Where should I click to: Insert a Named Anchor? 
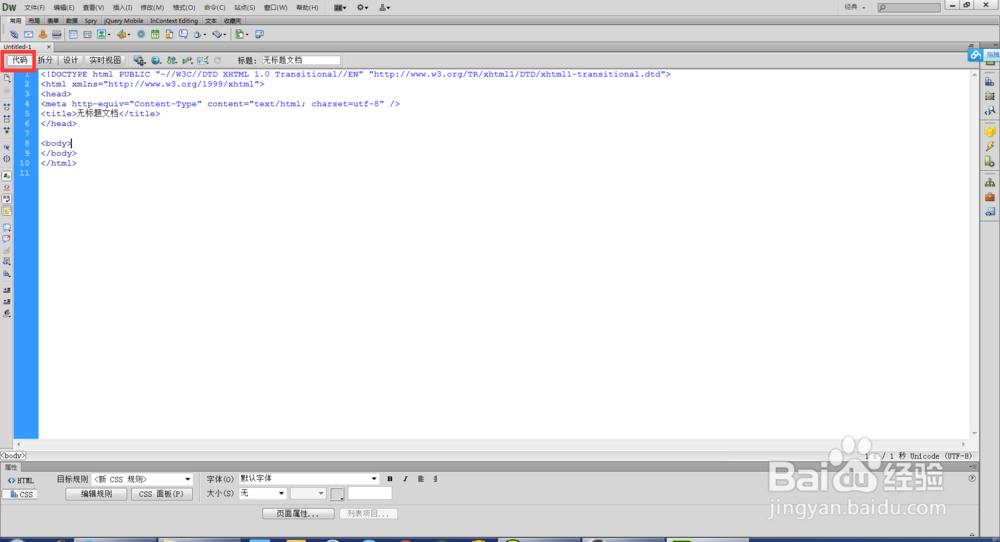(x=43, y=34)
